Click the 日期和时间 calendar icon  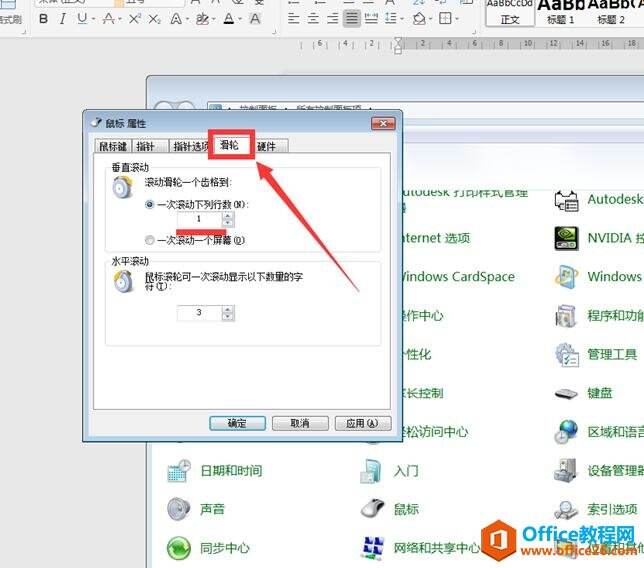(x=179, y=471)
